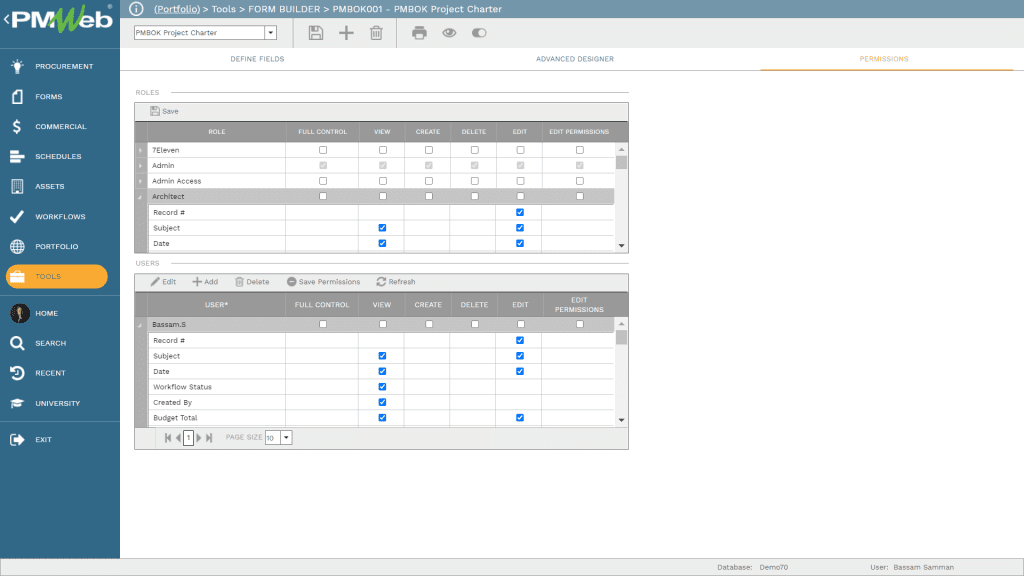Viewport: 1024px width, 576px height.
Task: Open the Procurement module icon
Action: click(18, 66)
